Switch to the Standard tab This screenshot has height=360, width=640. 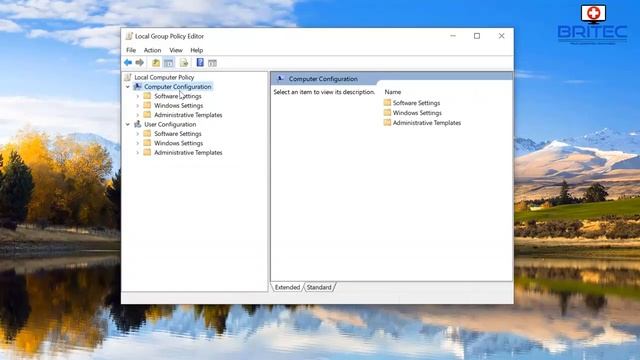(319, 287)
